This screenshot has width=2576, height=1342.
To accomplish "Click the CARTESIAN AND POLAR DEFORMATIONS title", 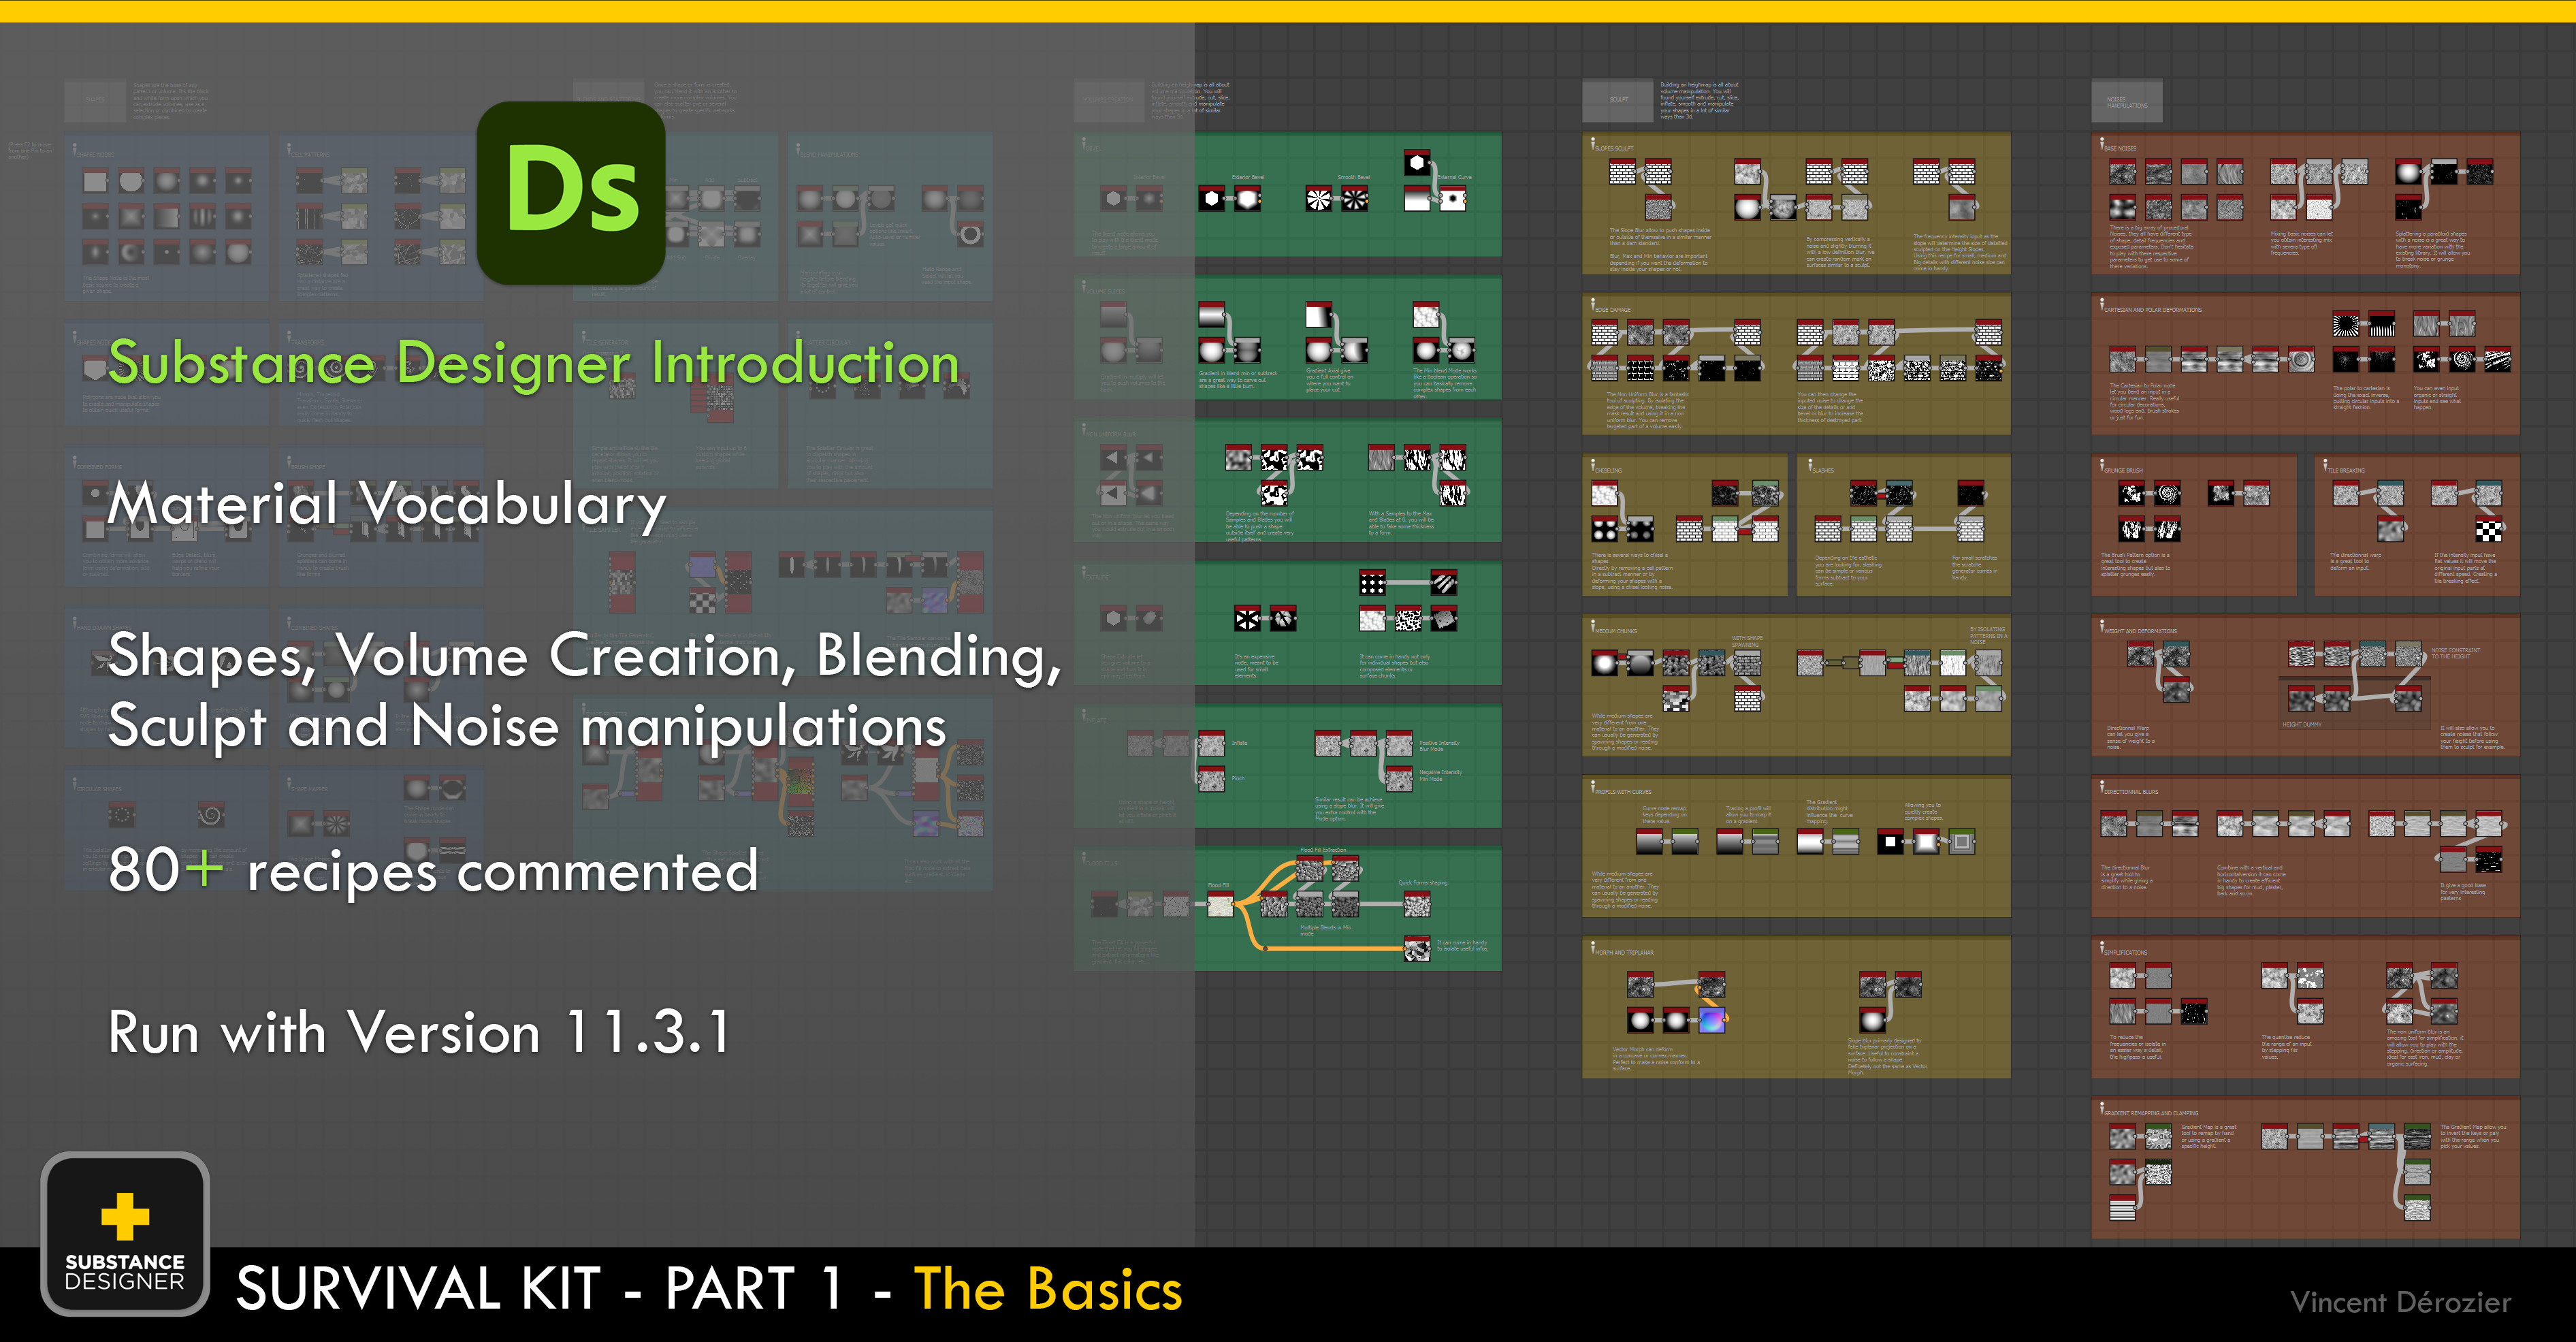I will [x=2153, y=309].
